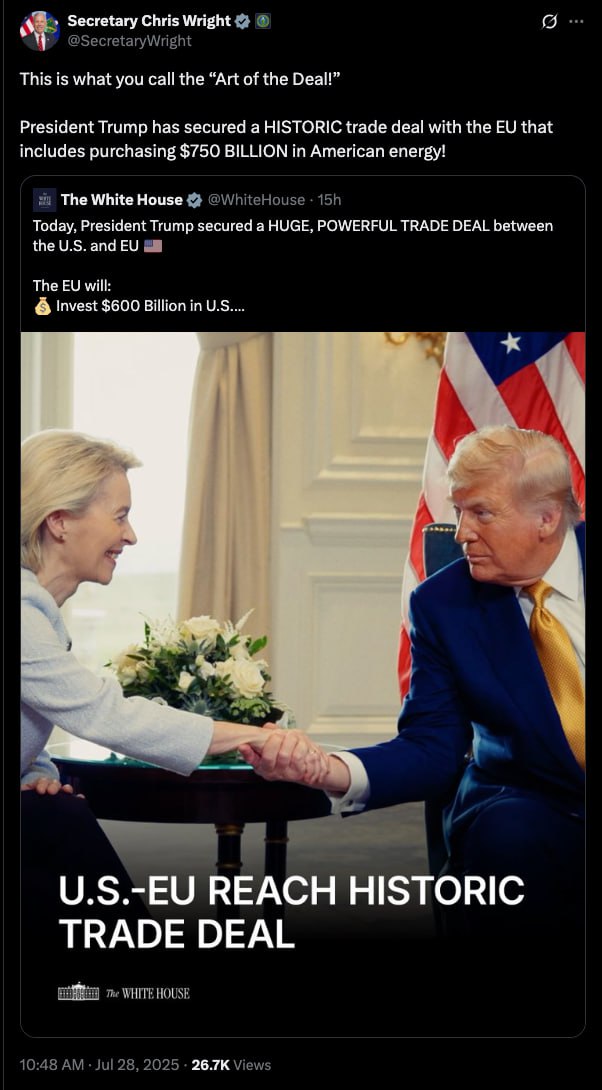Click the money bag emoji in quoted post
The image size is (602, 1090).
pos(42,306)
